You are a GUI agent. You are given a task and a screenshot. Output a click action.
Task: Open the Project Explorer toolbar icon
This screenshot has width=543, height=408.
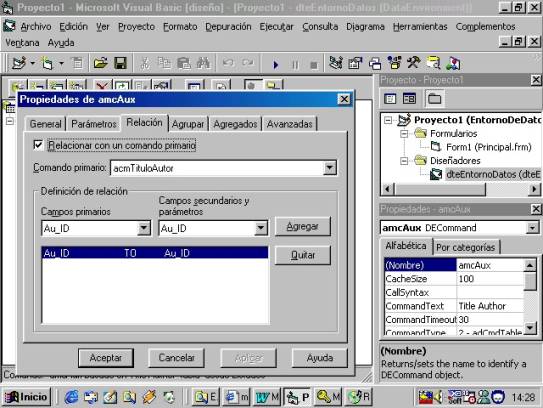(x=336, y=63)
